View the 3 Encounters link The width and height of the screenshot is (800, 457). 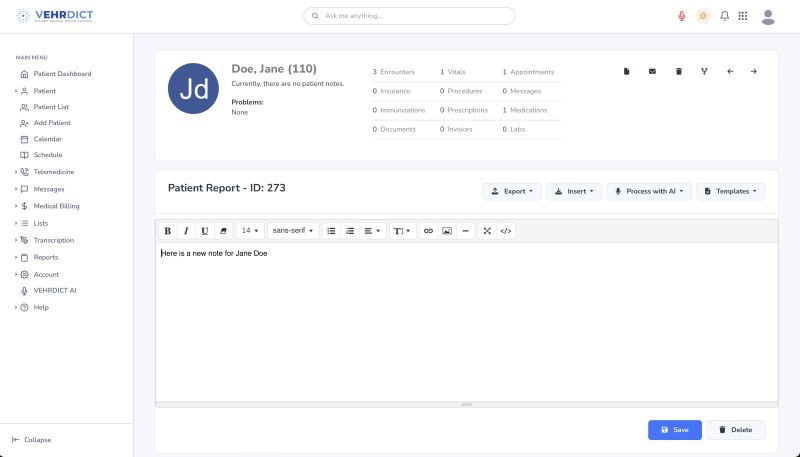(x=393, y=72)
